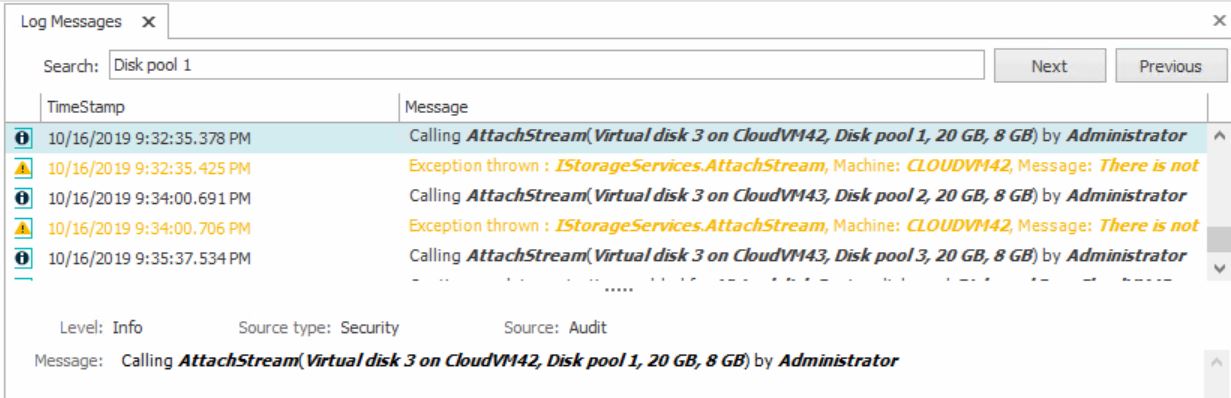Select the exception row at 9:32:35.425 PM

click(x=610, y=167)
